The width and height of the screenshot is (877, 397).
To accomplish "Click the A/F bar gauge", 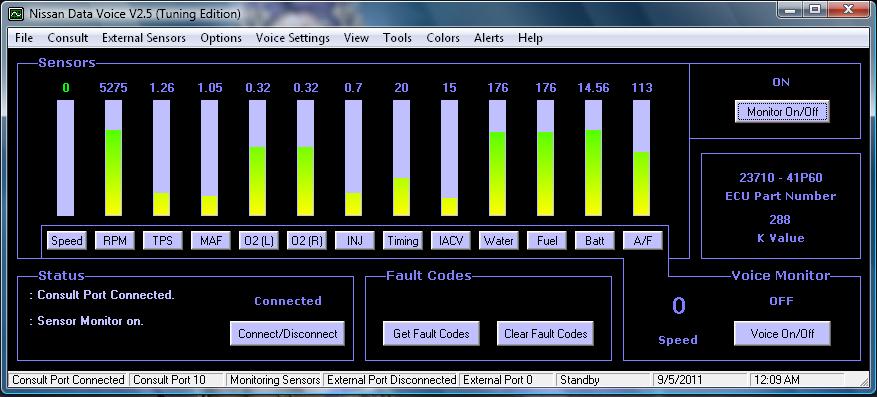I will tap(642, 158).
